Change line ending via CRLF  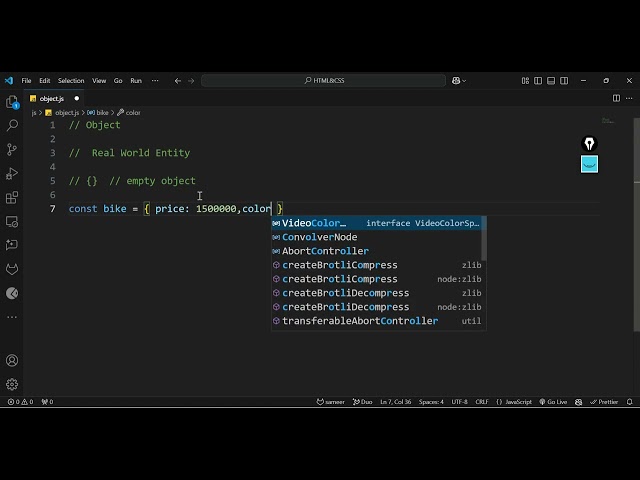pos(482,402)
